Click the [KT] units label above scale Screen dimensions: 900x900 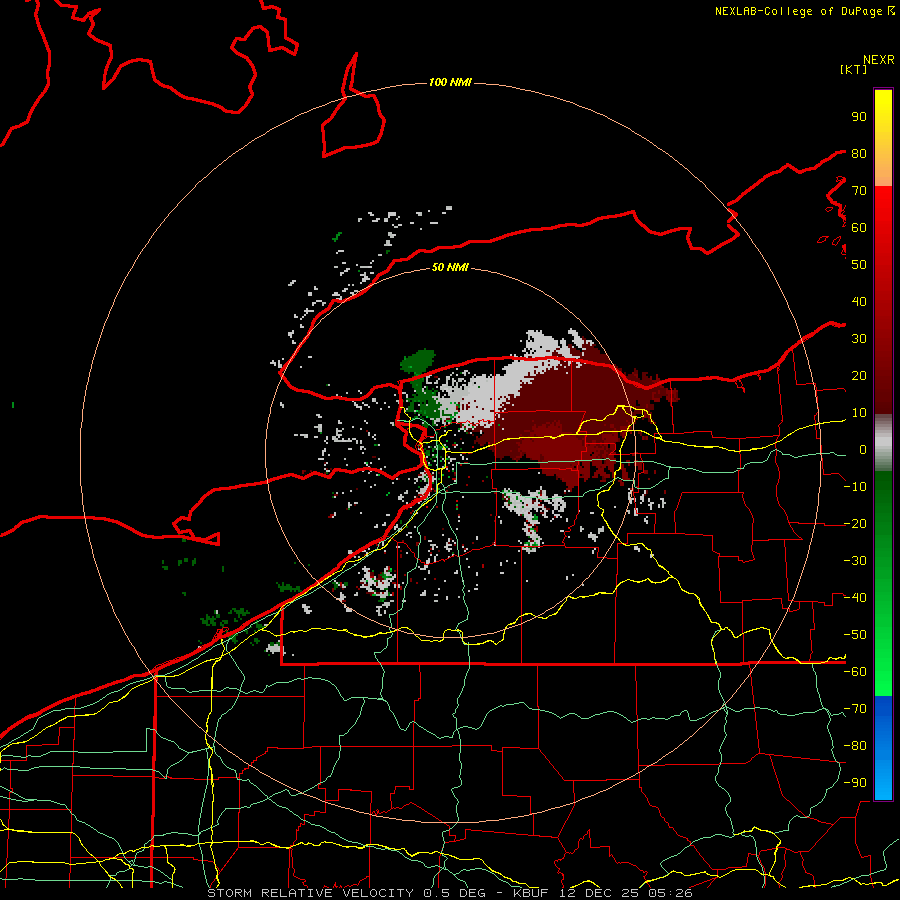click(x=854, y=69)
